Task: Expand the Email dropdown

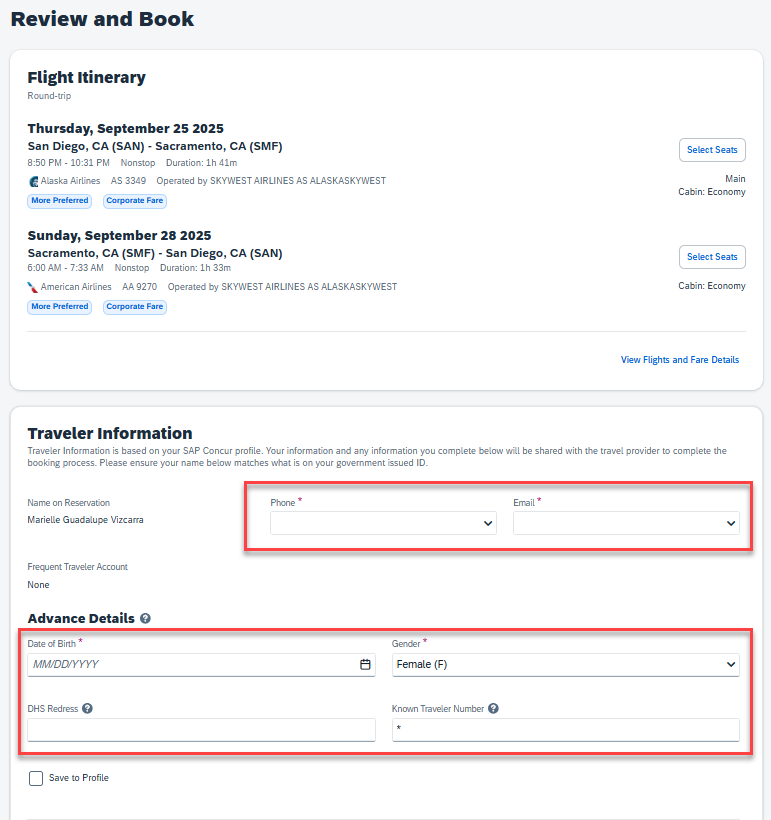Action: [x=626, y=523]
